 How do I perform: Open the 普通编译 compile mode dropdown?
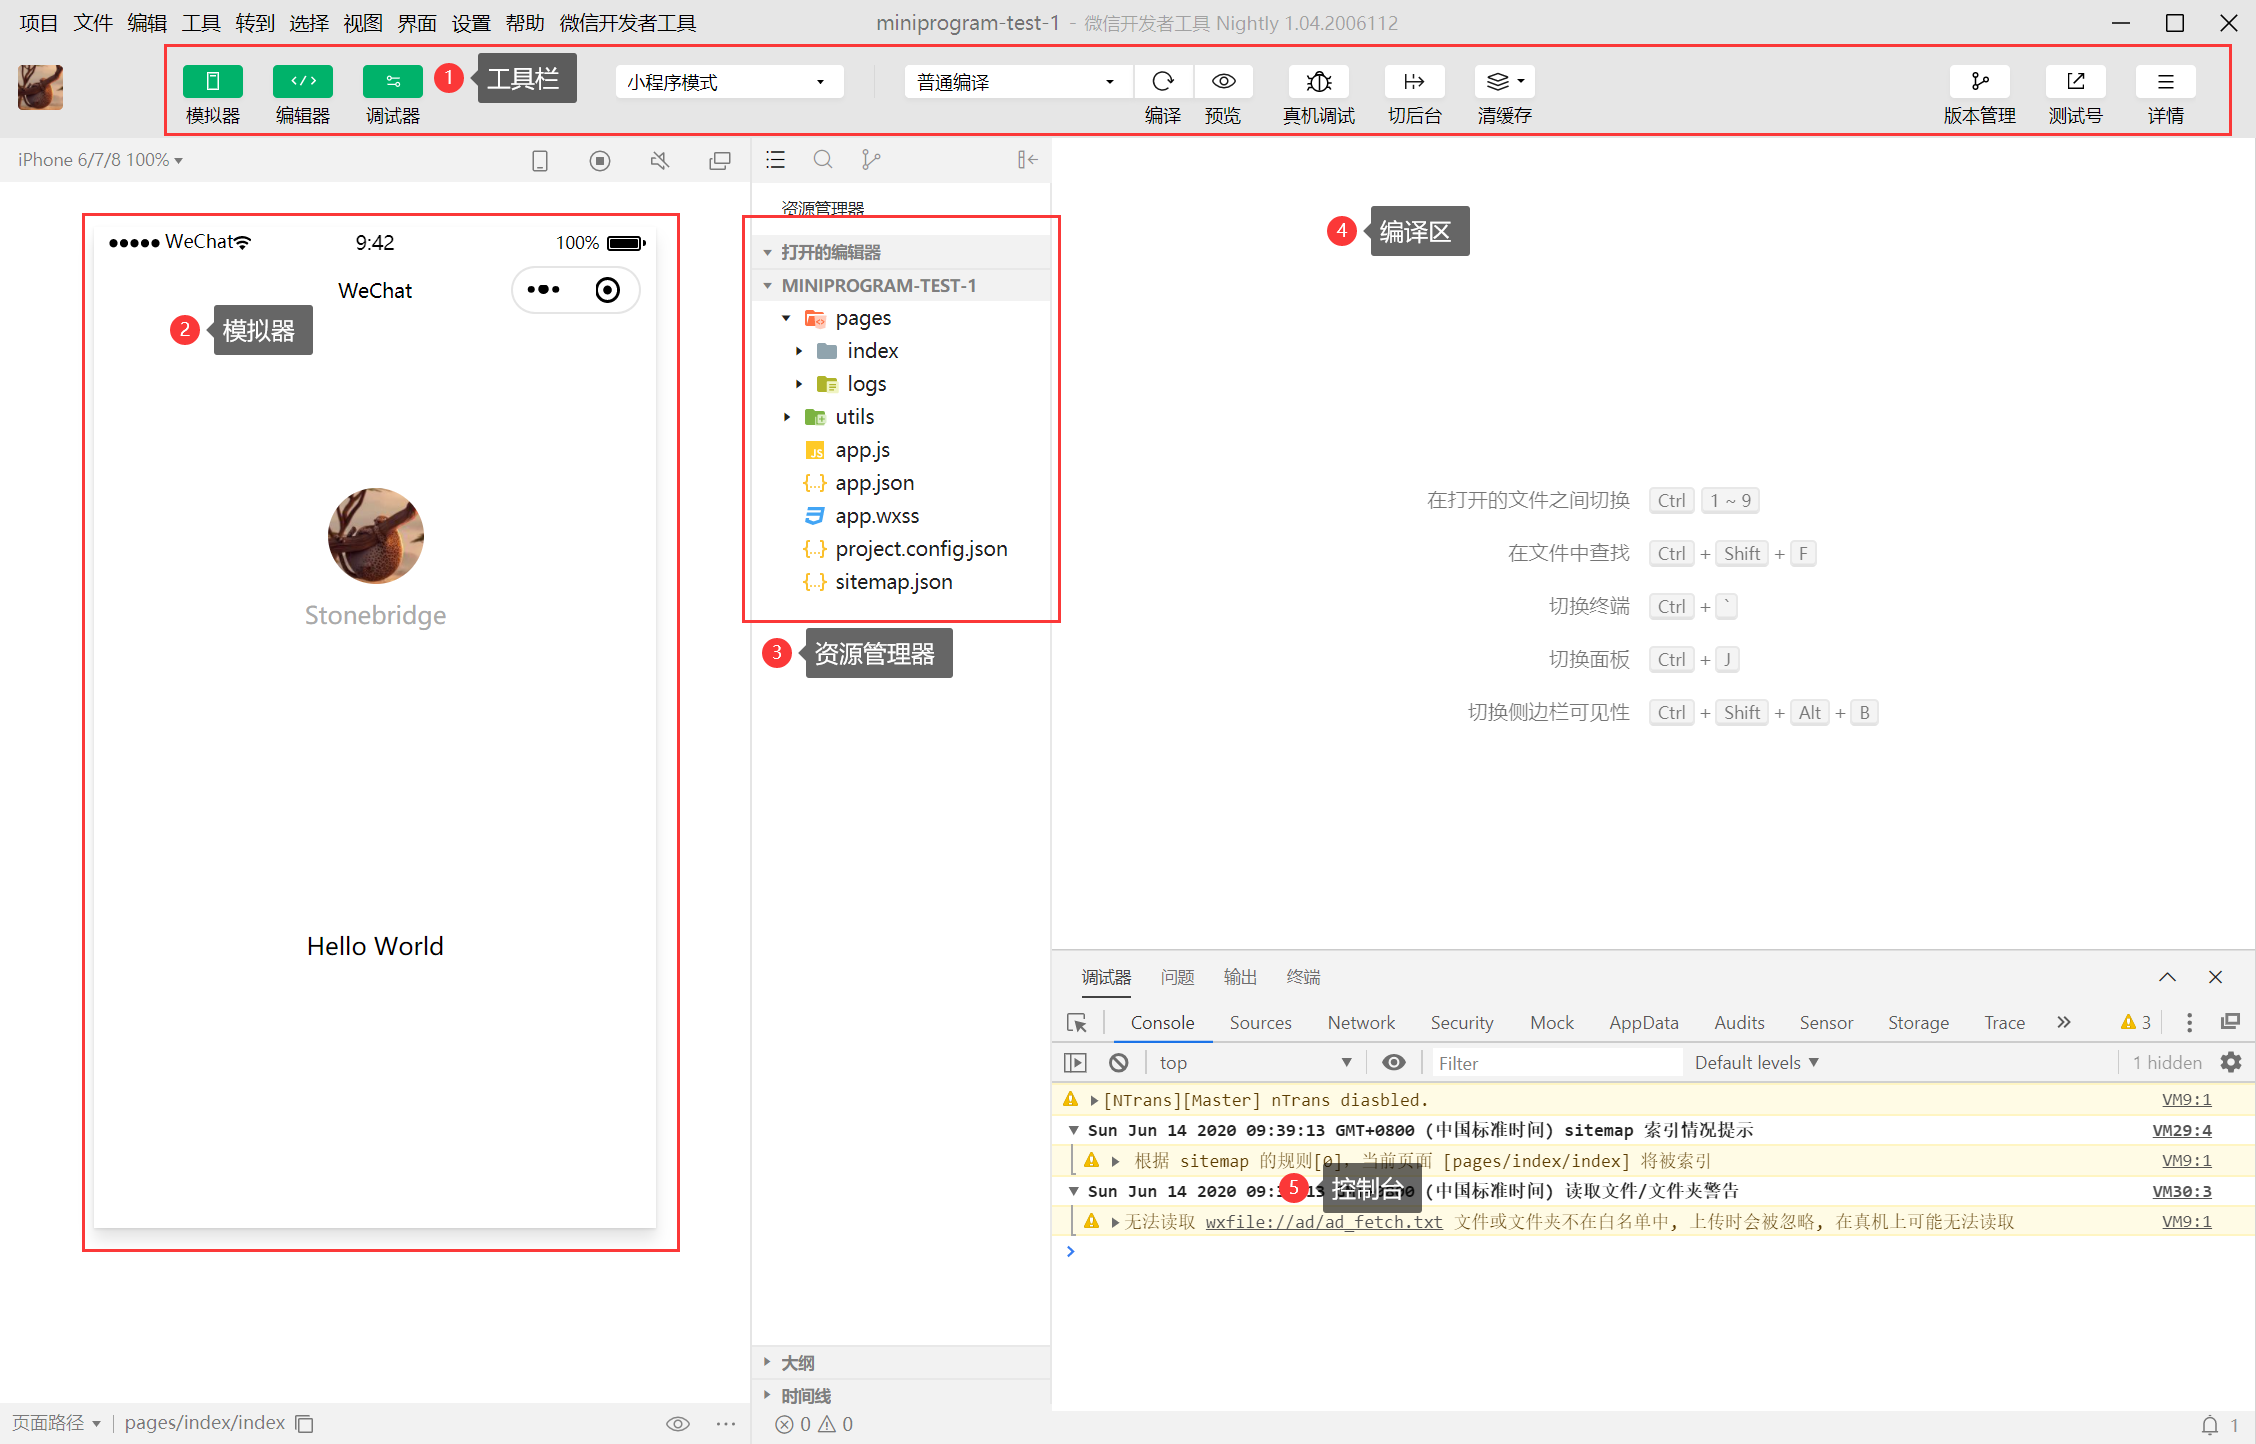pyautogui.click(x=1018, y=82)
